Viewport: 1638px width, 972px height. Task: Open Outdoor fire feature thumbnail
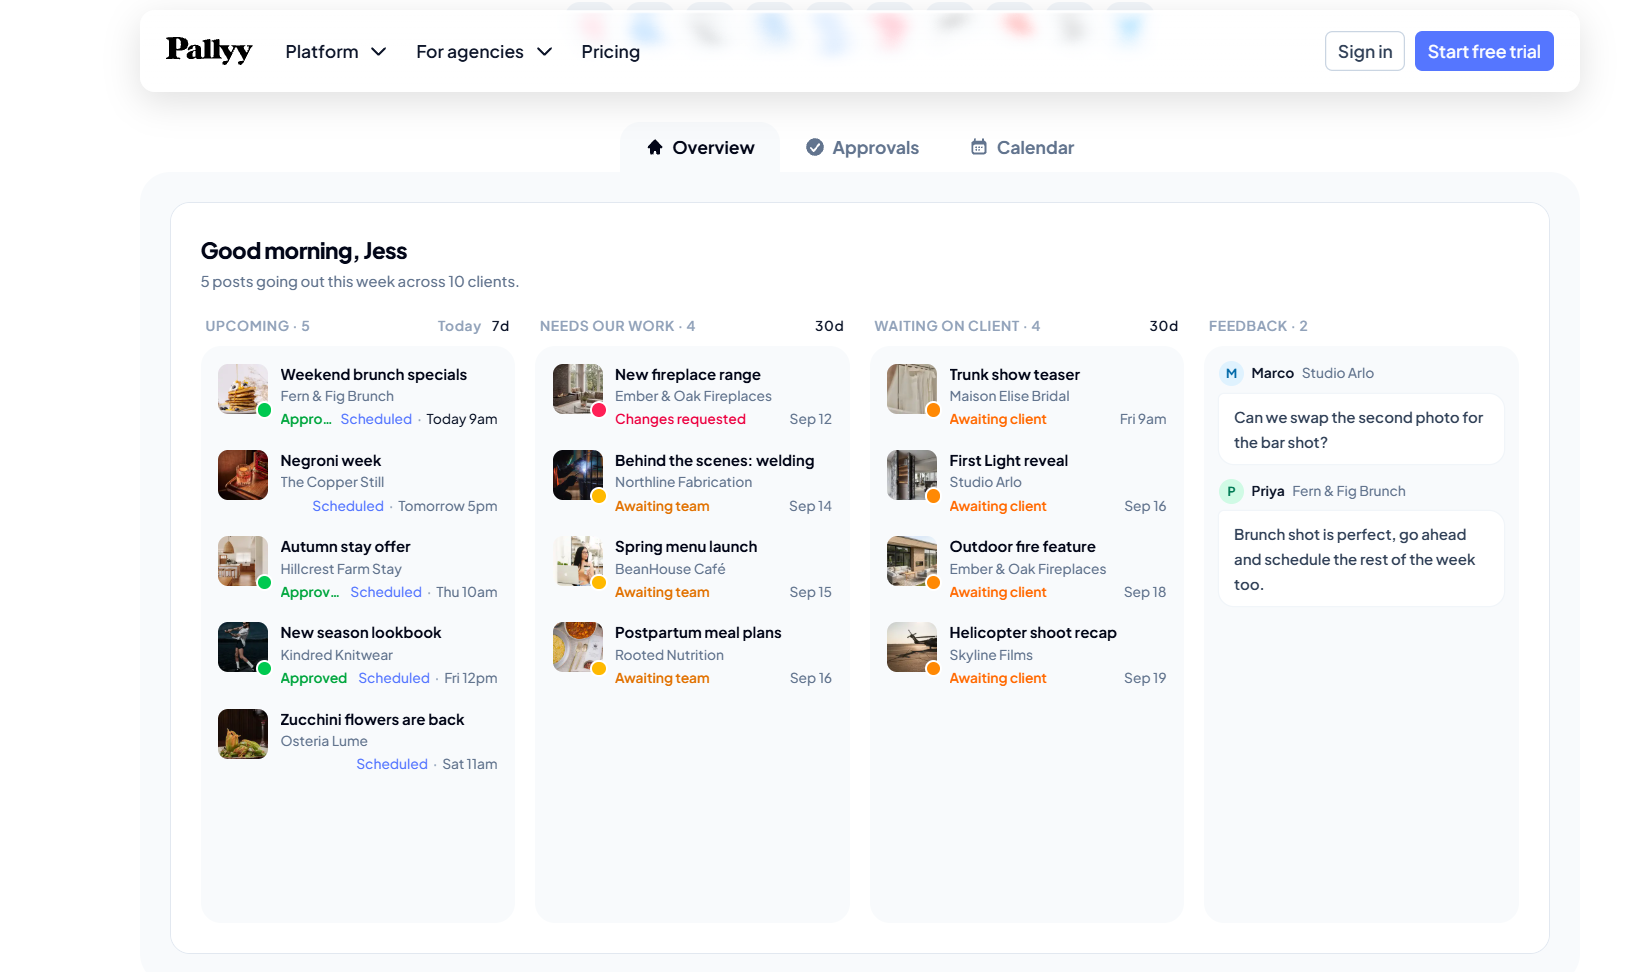912,561
